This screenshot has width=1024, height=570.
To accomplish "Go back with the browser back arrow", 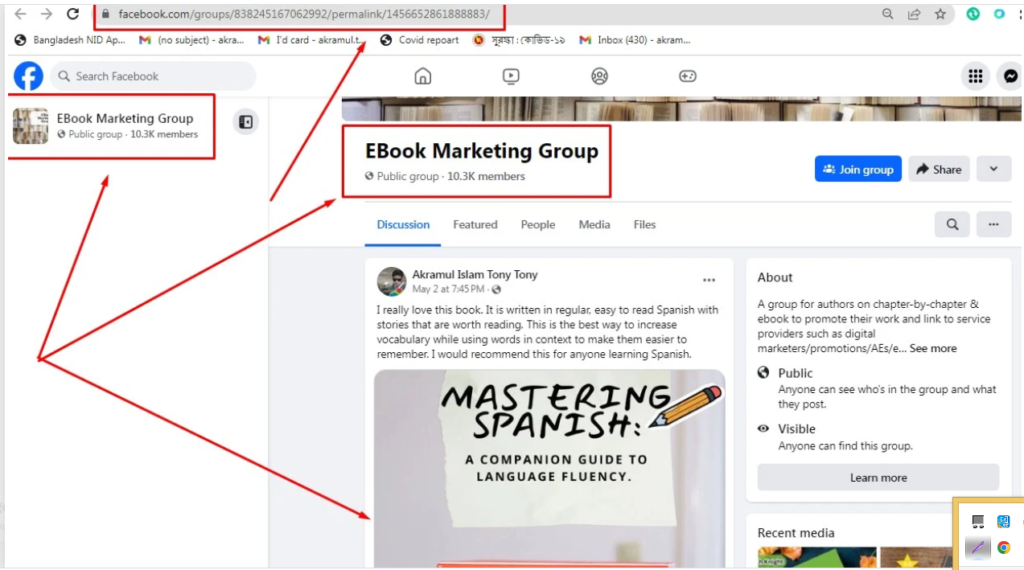I will (x=20, y=14).
